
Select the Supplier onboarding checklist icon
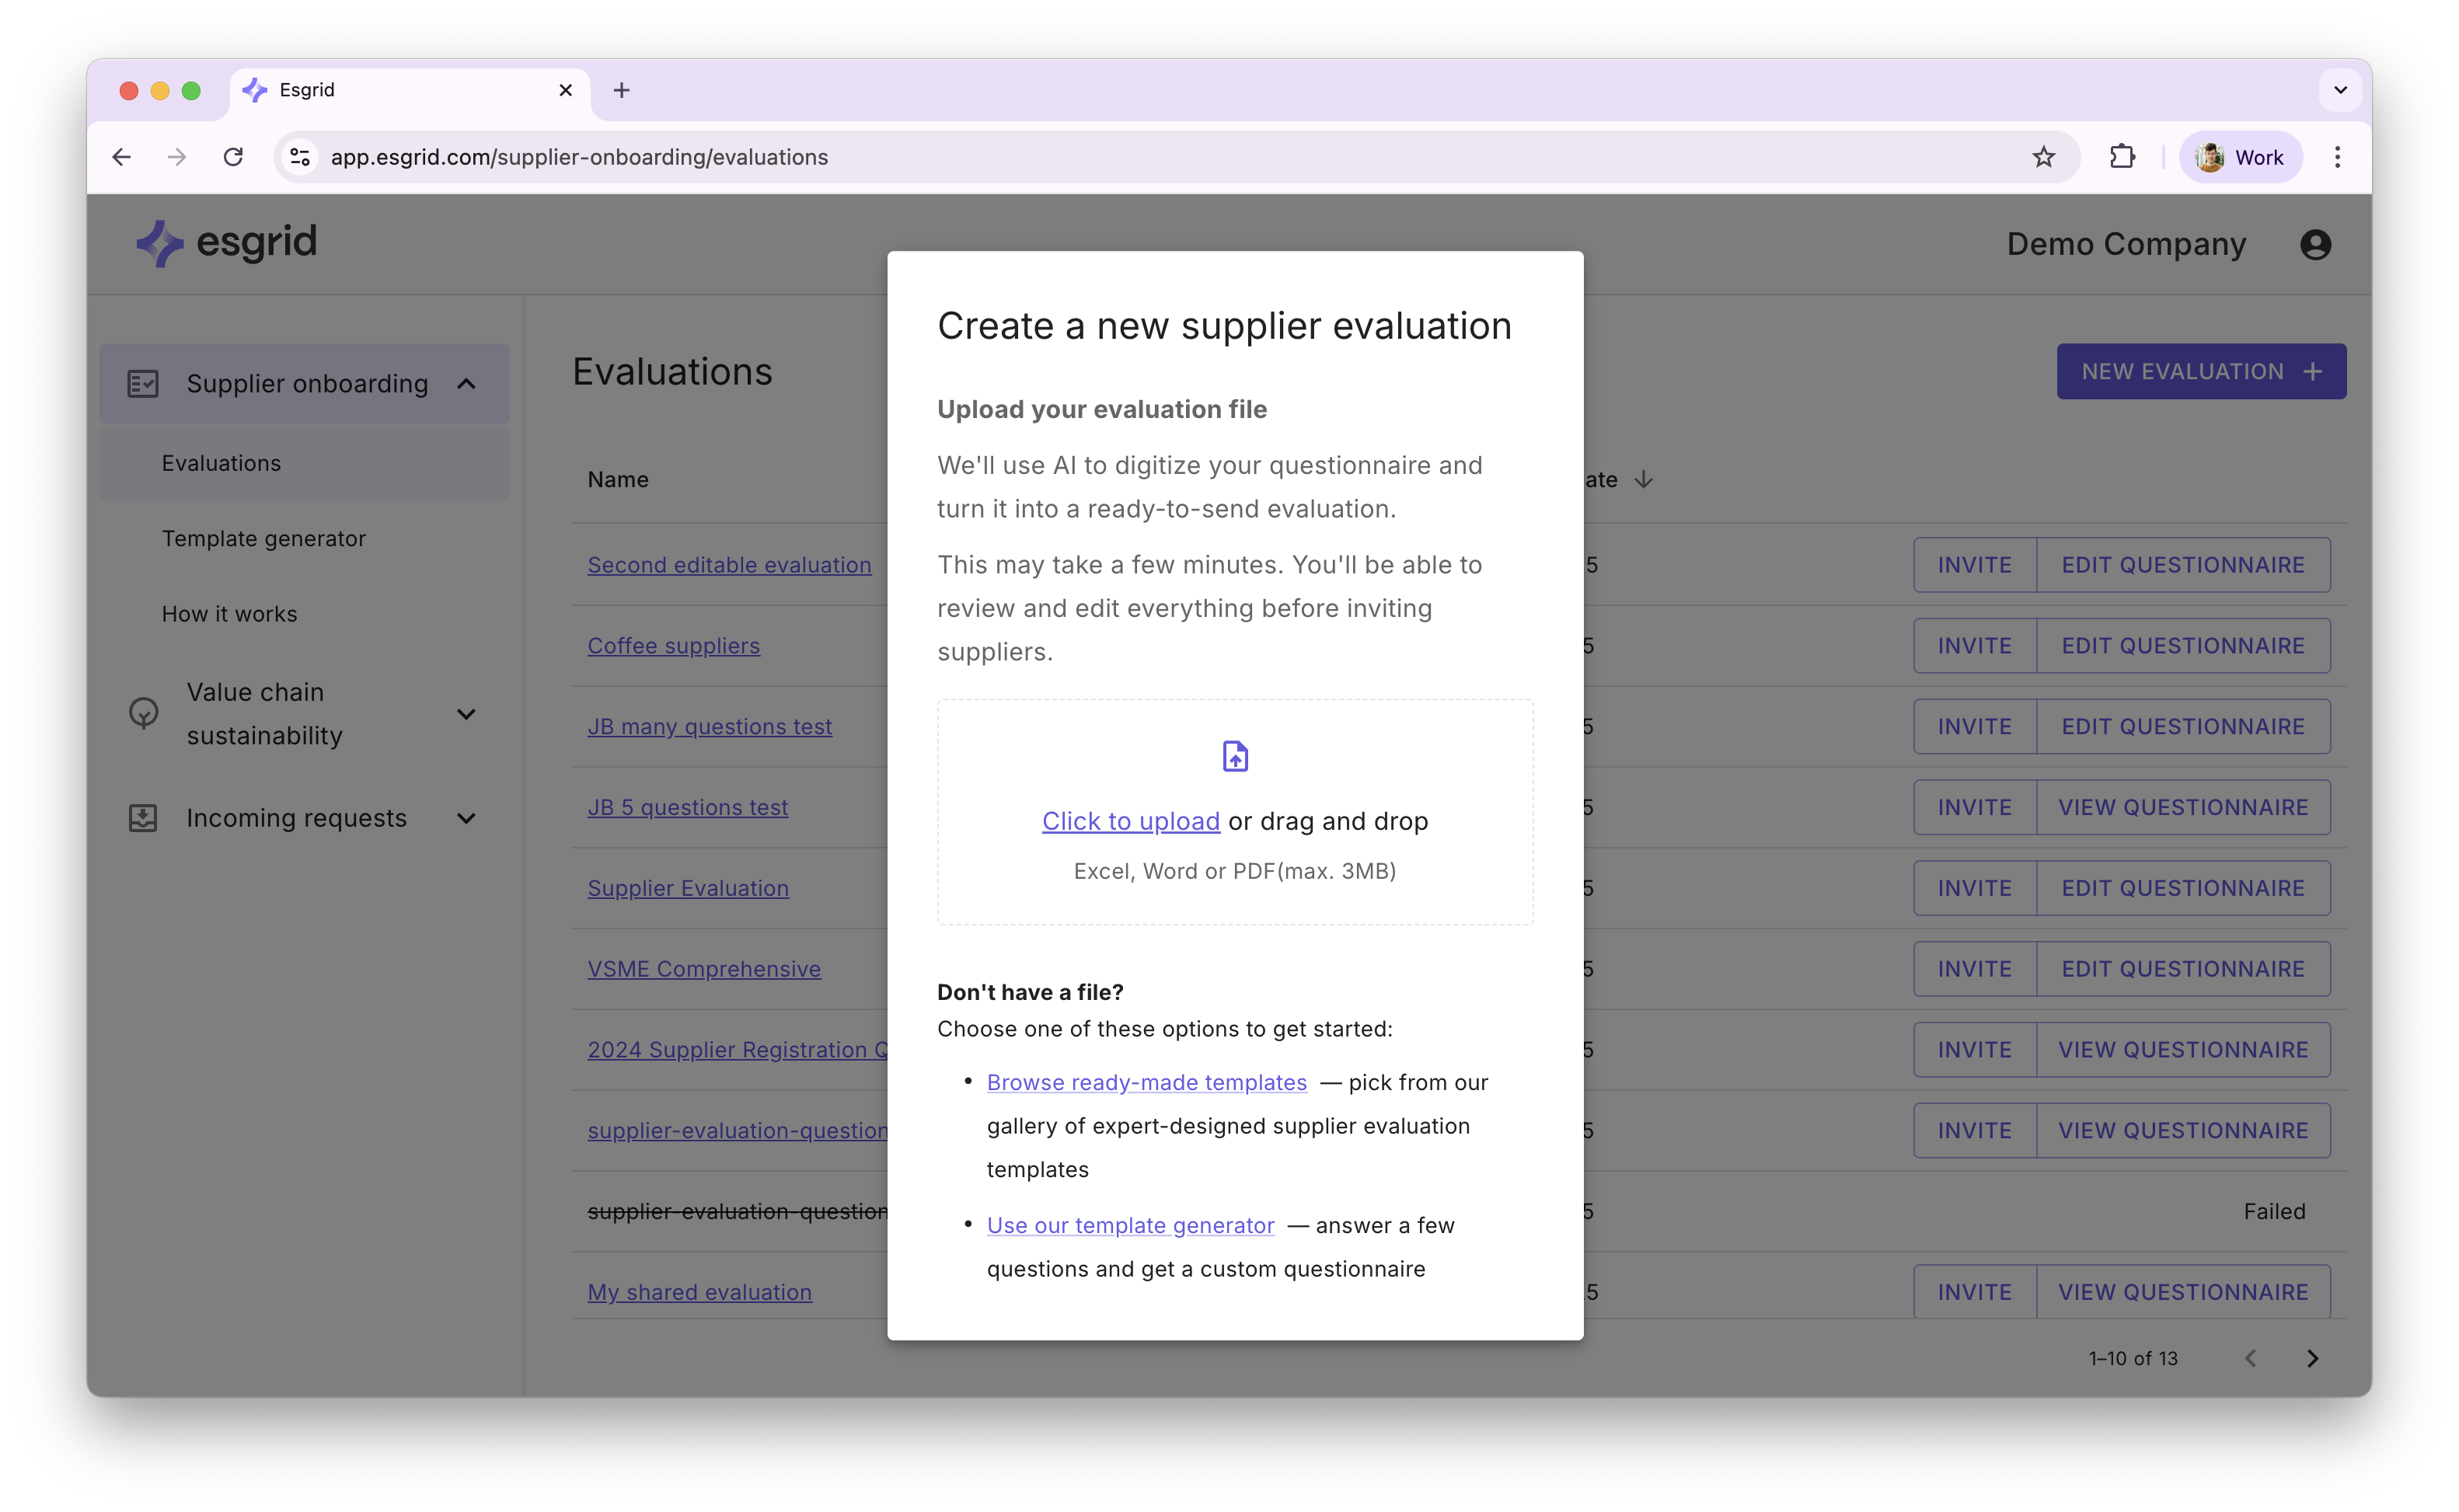coord(144,382)
